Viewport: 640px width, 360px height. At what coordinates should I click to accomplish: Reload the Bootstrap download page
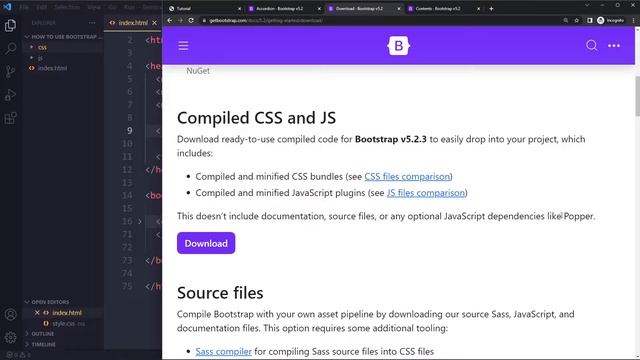tap(191, 20)
